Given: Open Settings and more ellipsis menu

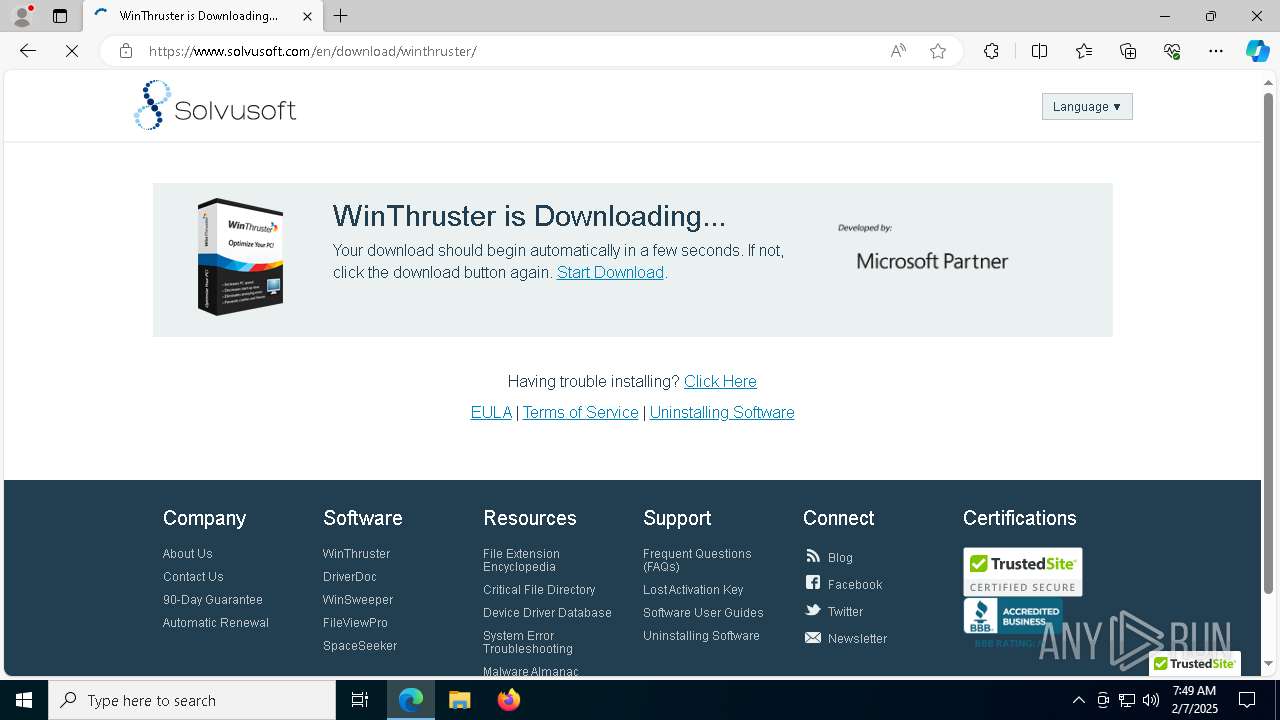Looking at the screenshot, I should tap(1216, 51).
